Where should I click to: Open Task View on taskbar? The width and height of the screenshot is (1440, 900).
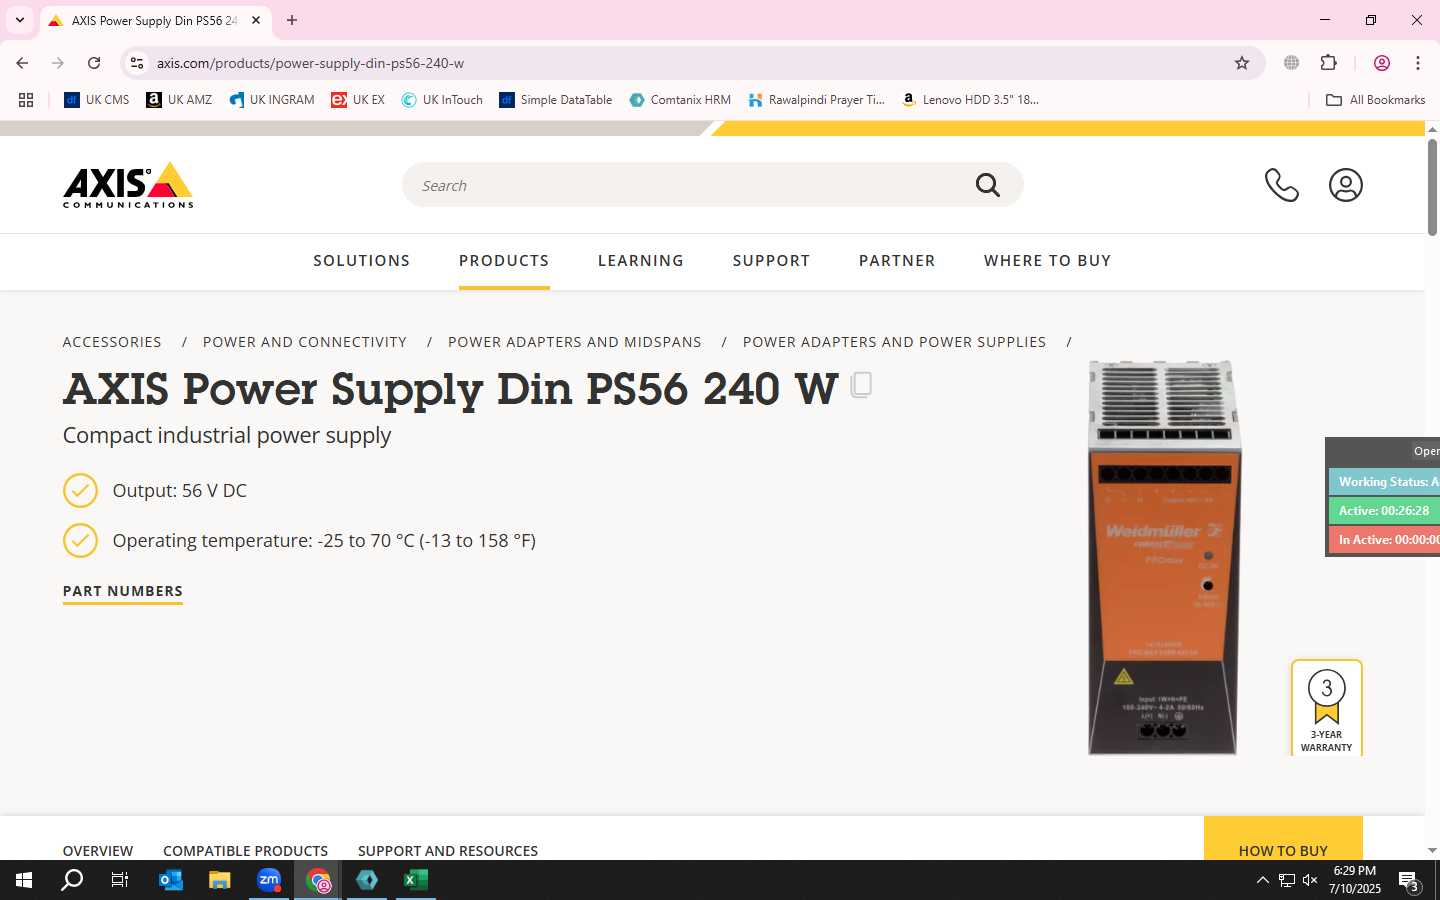(x=120, y=880)
